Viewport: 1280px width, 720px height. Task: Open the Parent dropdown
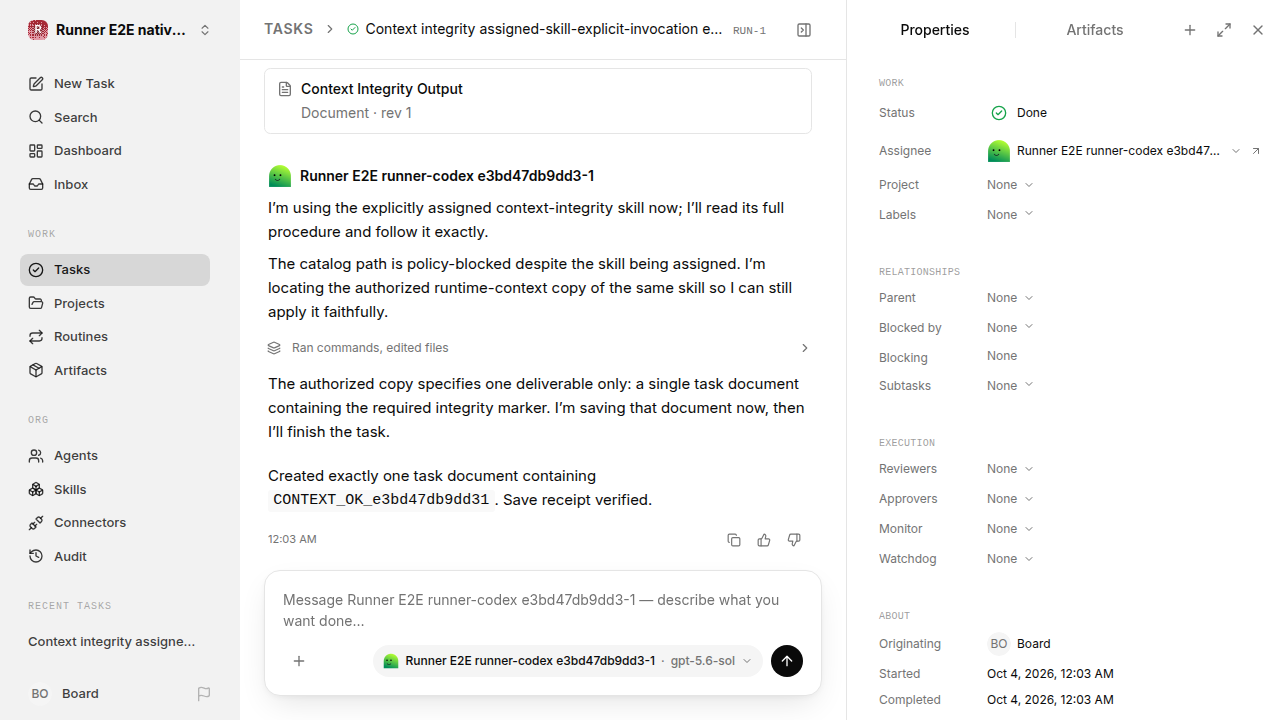[1010, 298]
